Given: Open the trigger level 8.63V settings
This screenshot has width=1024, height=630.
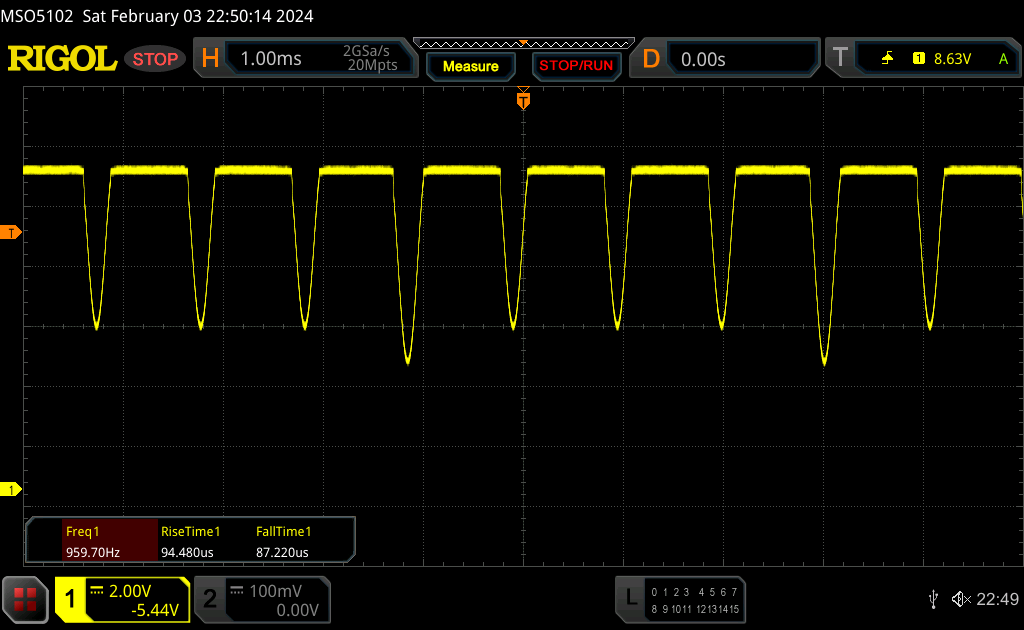Looking at the screenshot, I should tap(952, 59).
